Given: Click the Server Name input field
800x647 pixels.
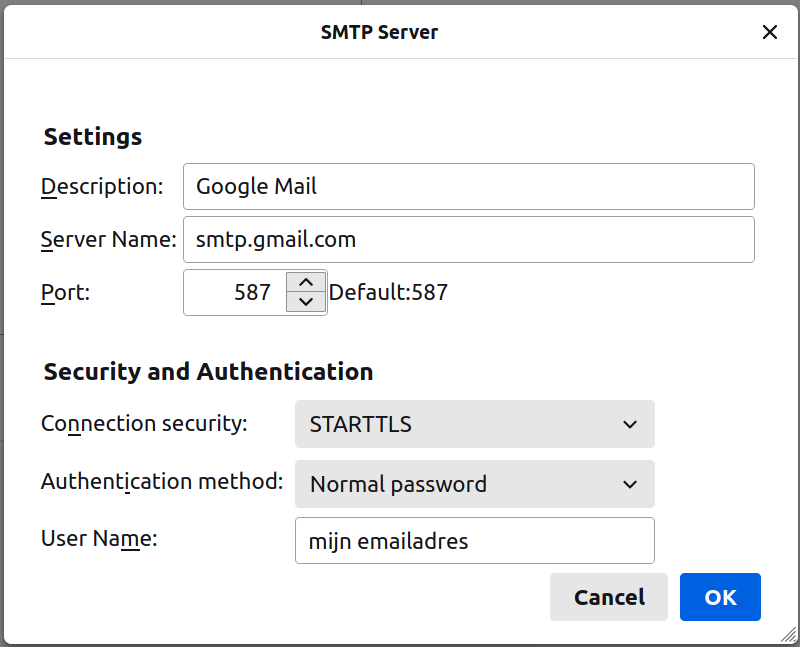Looking at the screenshot, I should (x=468, y=239).
